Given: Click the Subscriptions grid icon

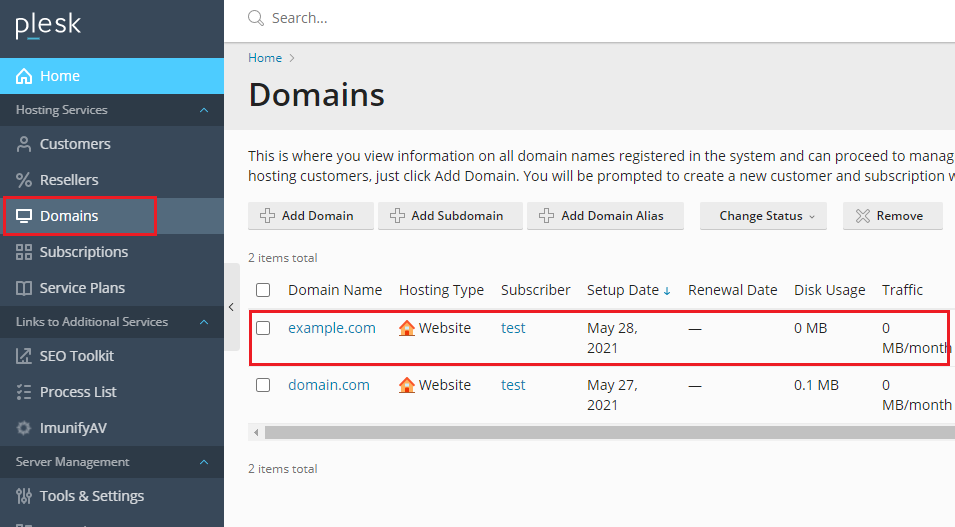Looking at the screenshot, I should 24,252.
